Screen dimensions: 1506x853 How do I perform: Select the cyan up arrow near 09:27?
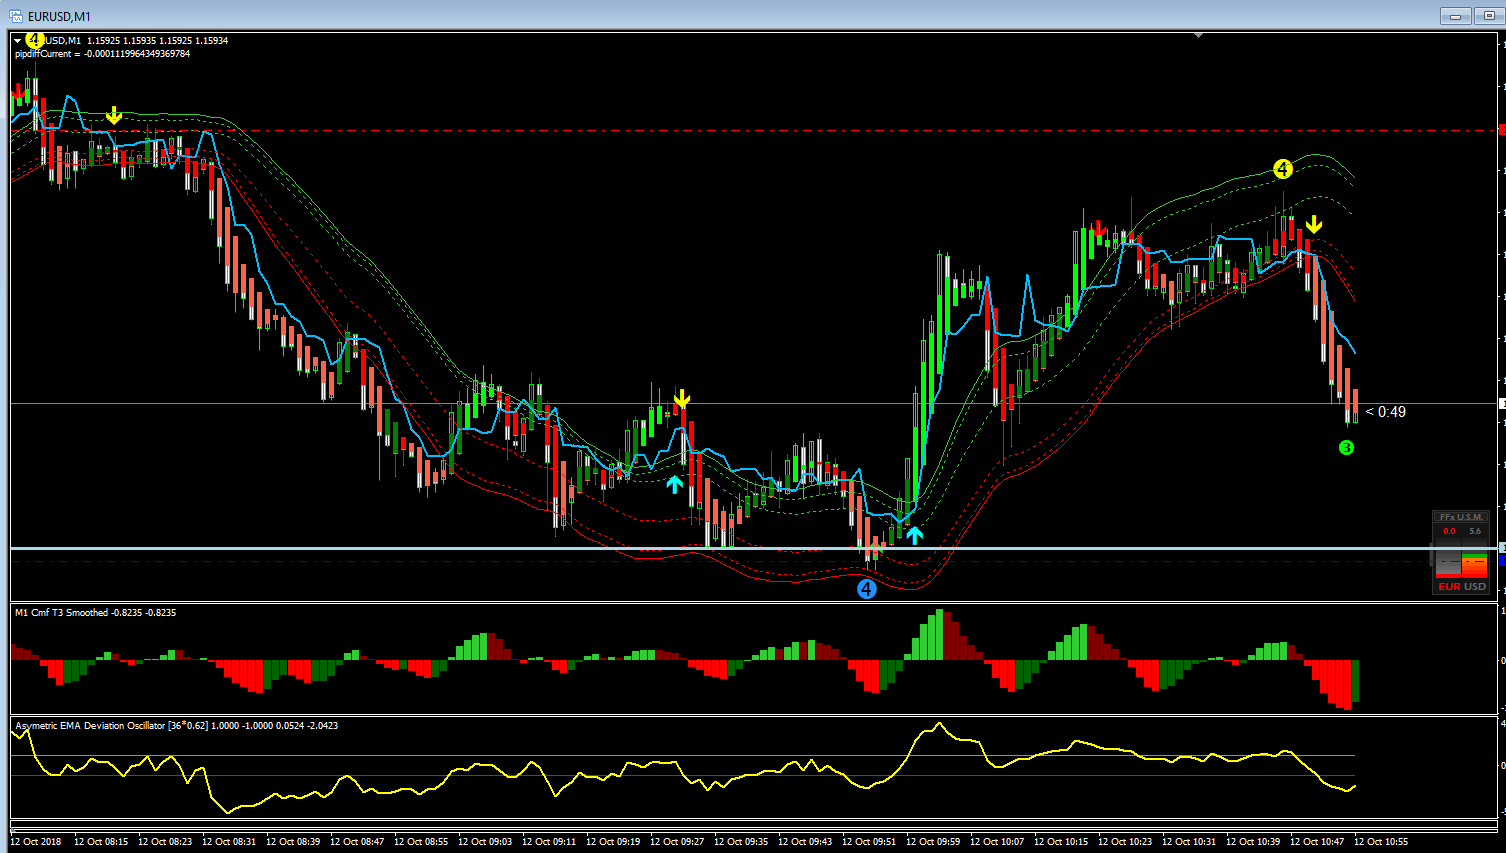[x=675, y=485]
